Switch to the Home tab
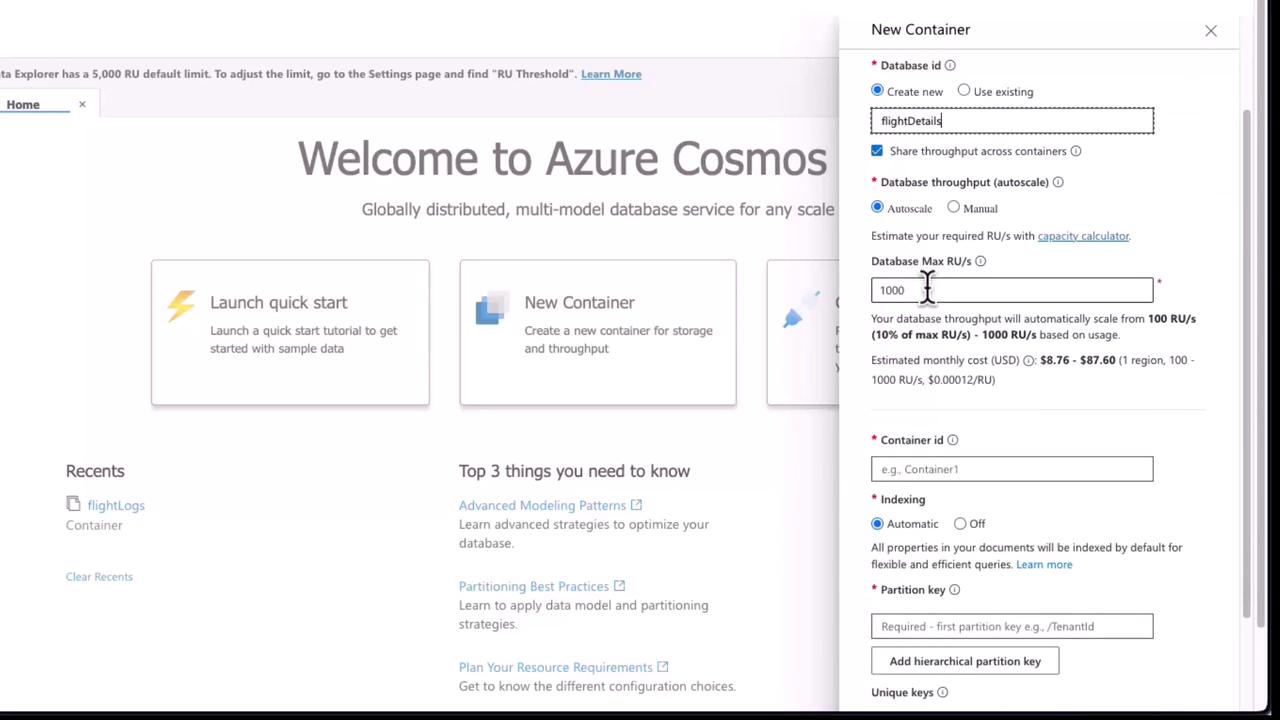The image size is (1280, 720). 23,104
